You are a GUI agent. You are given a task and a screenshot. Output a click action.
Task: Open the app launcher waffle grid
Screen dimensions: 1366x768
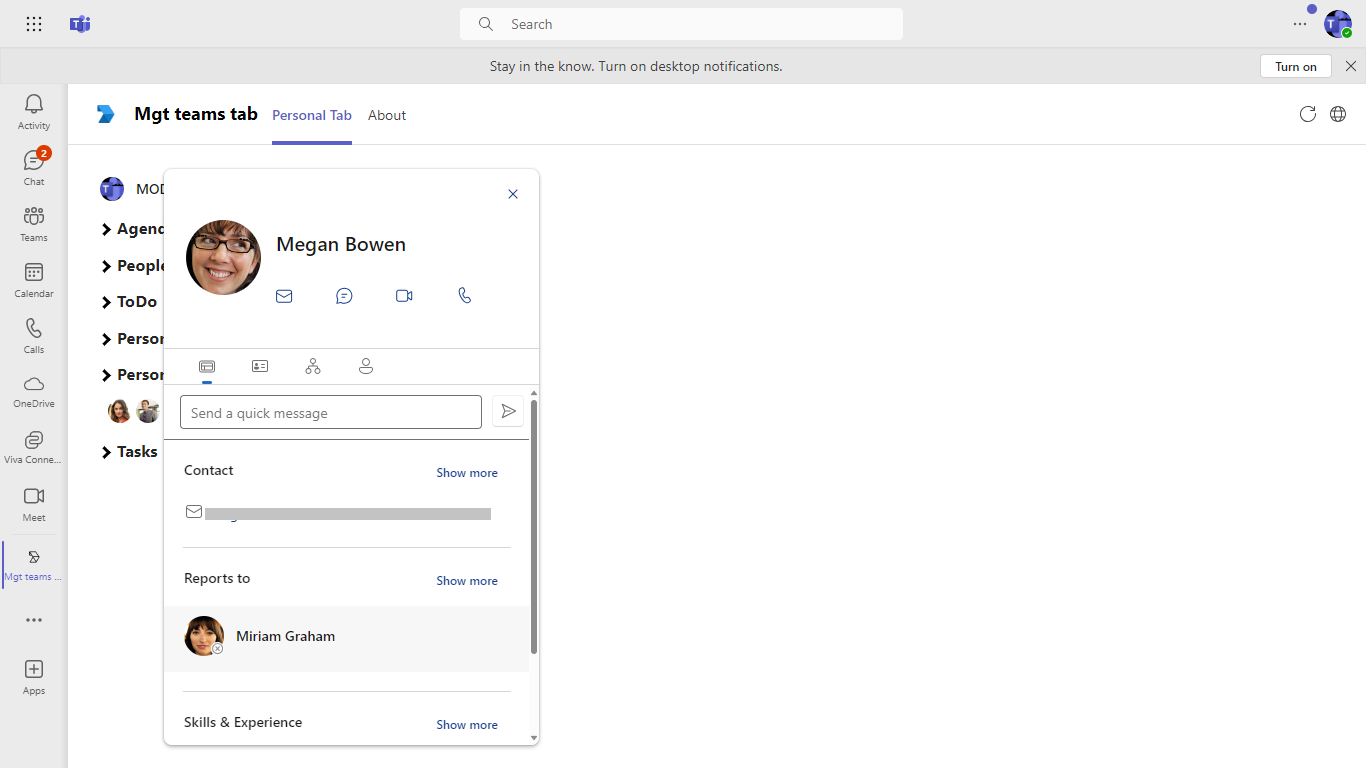click(34, 24)
